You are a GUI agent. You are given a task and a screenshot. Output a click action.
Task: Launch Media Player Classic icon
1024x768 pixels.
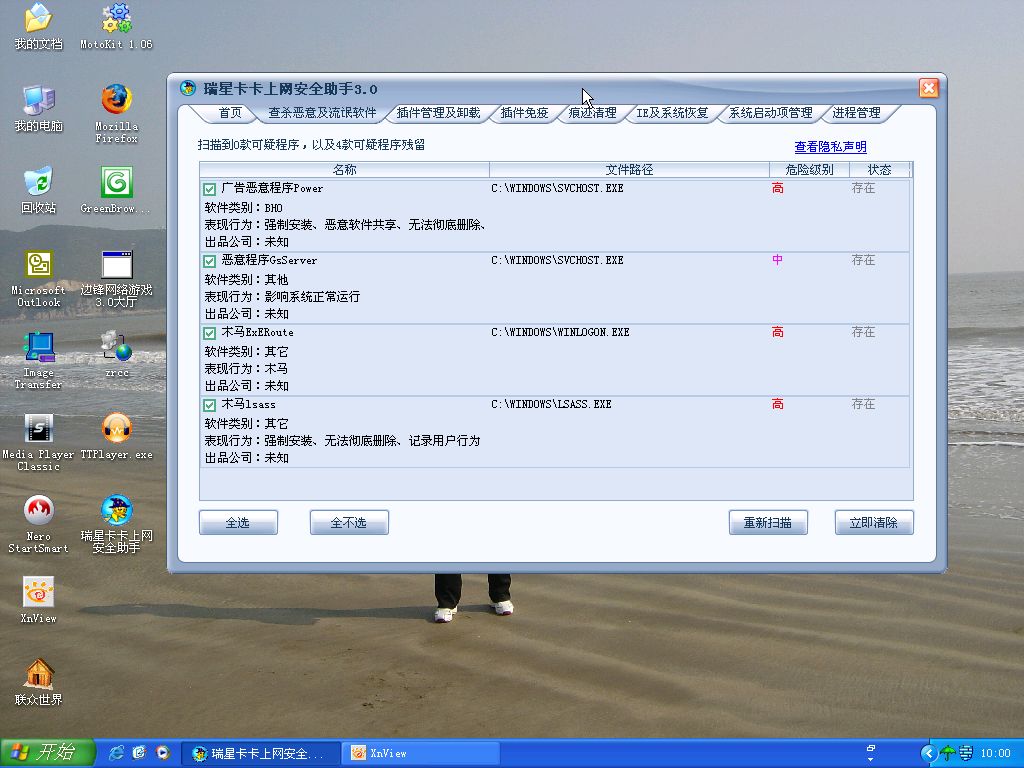point(39,442)
